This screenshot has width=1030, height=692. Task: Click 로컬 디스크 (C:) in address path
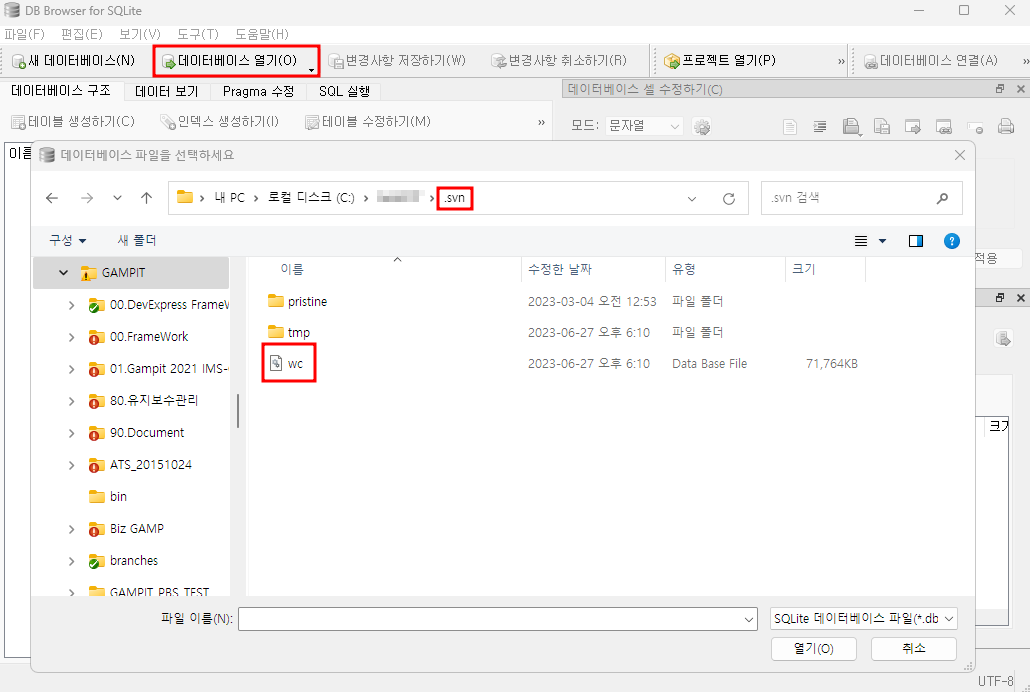coord(311,198)
